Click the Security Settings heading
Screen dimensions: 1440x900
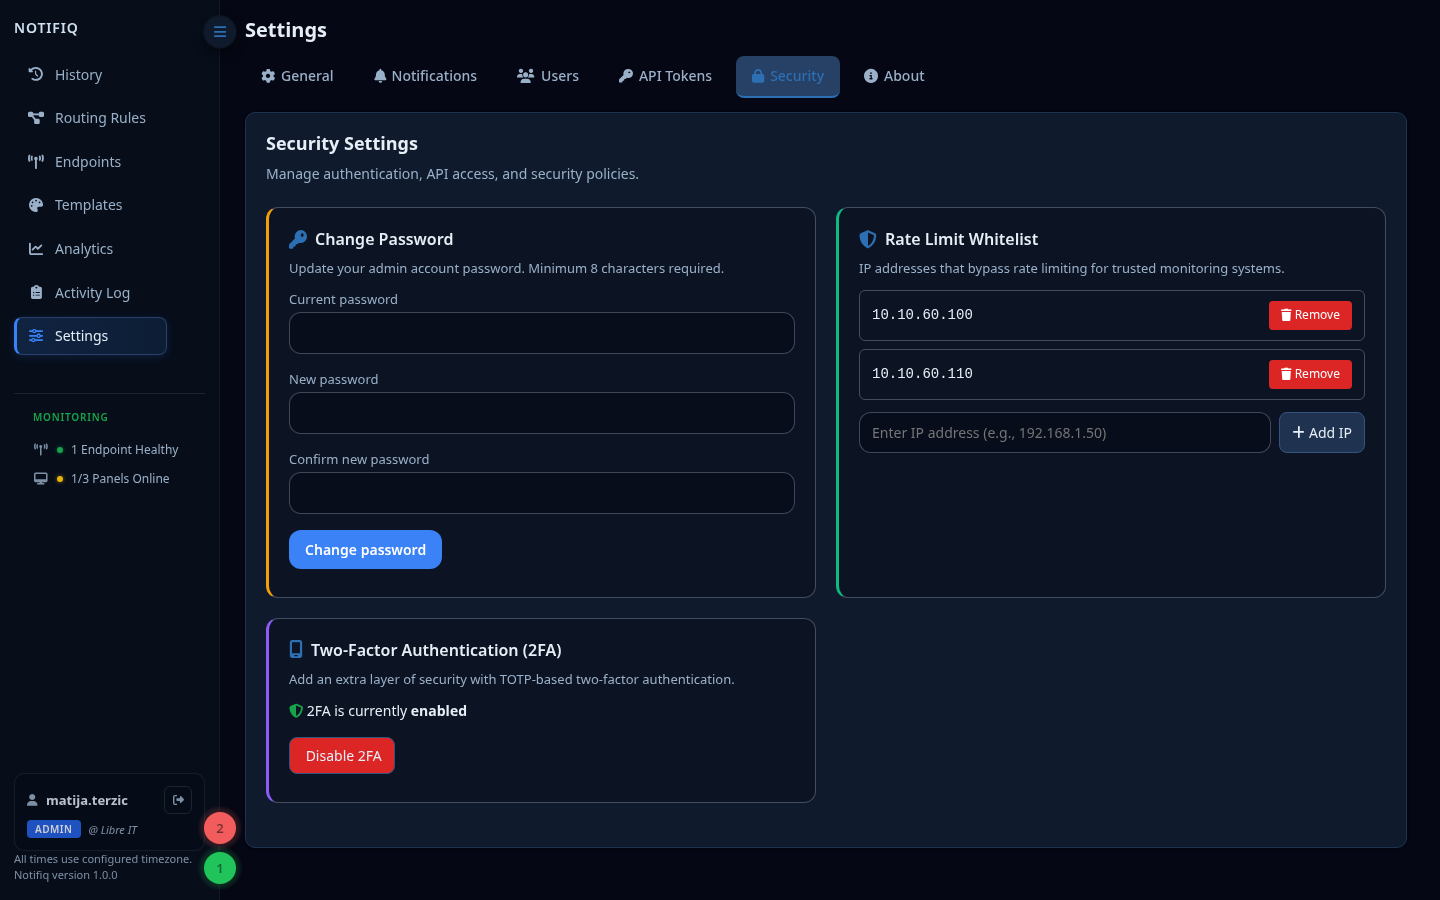pyautogui.click(x=342, y=144)
